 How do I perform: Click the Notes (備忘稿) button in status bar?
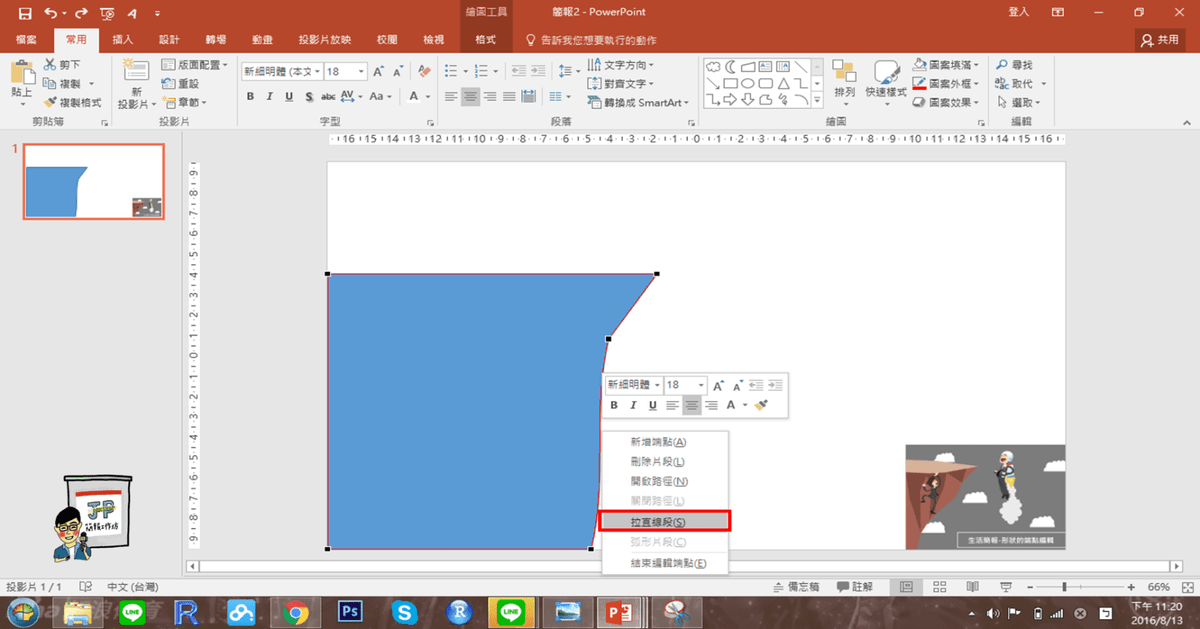pyautogui.click(x=797, y=586)
